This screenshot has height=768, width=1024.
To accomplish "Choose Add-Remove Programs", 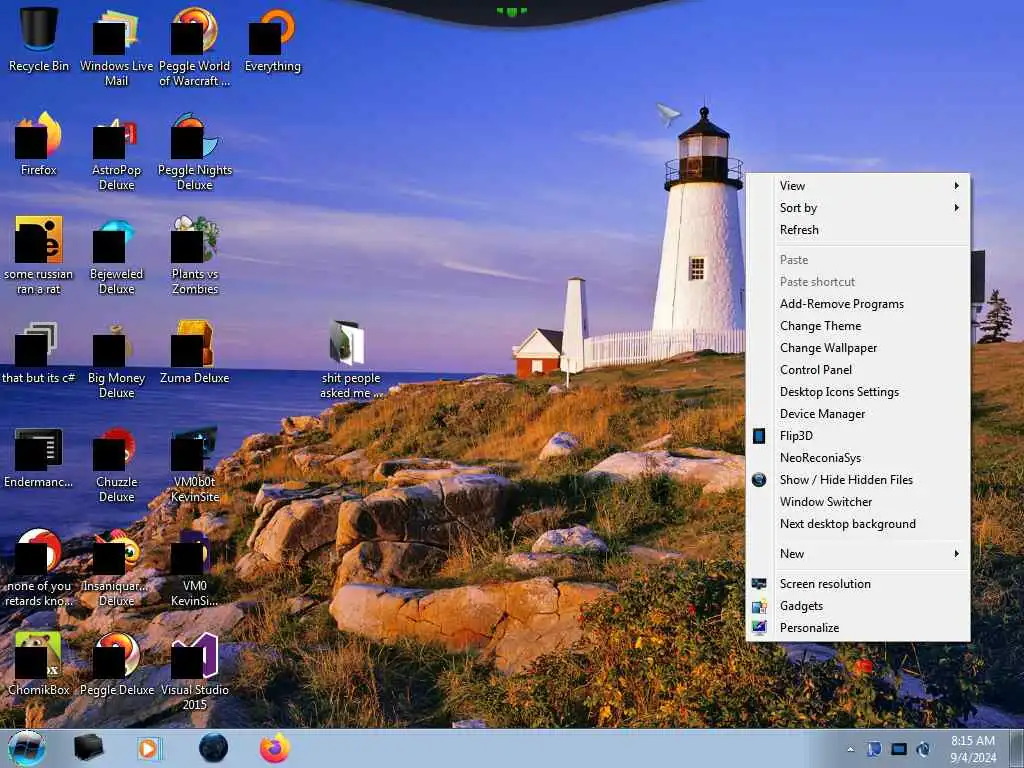I will point(858,304).
